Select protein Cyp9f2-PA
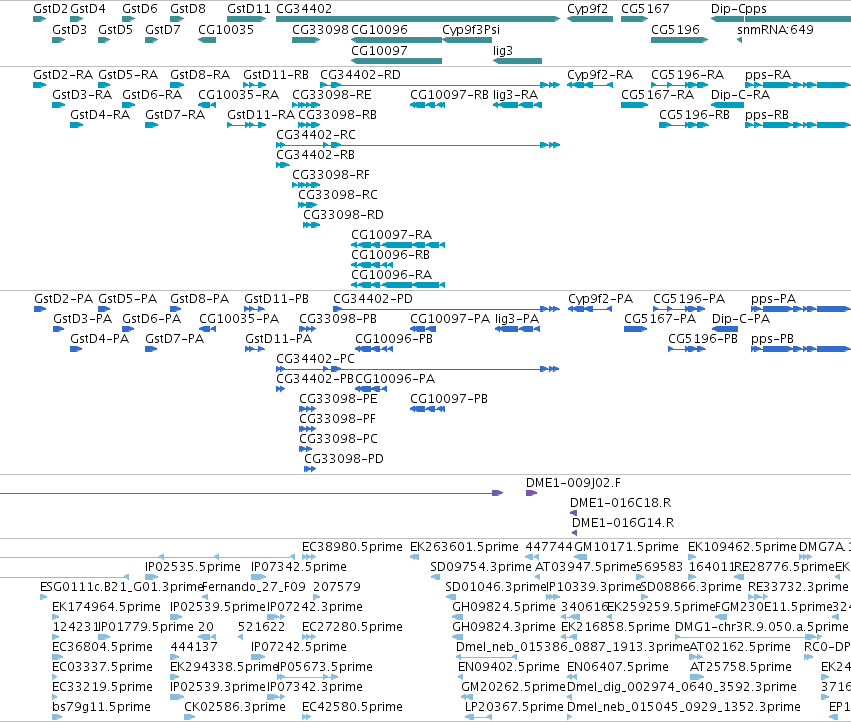Viewport: 851px width, 722px height. coord(600,299)
